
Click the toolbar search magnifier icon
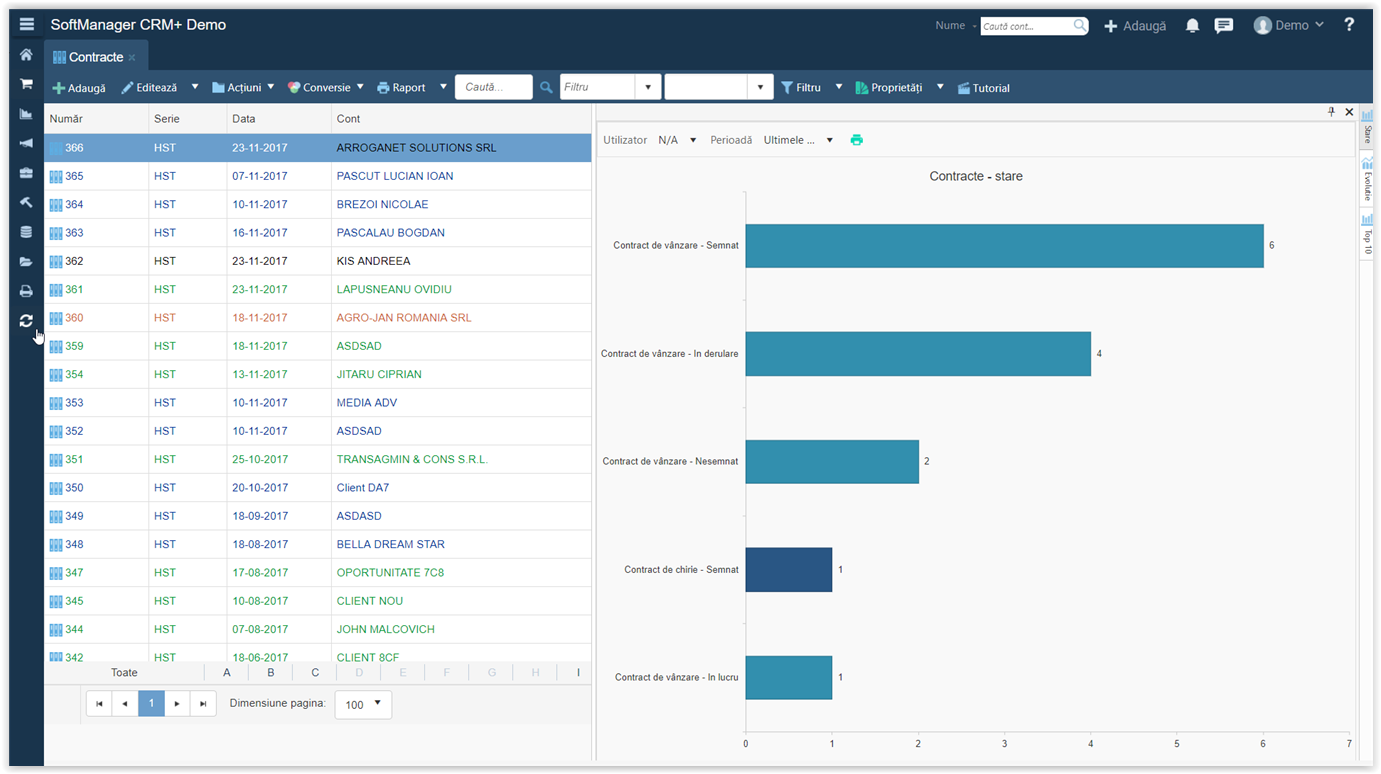[x=546, y=88]
